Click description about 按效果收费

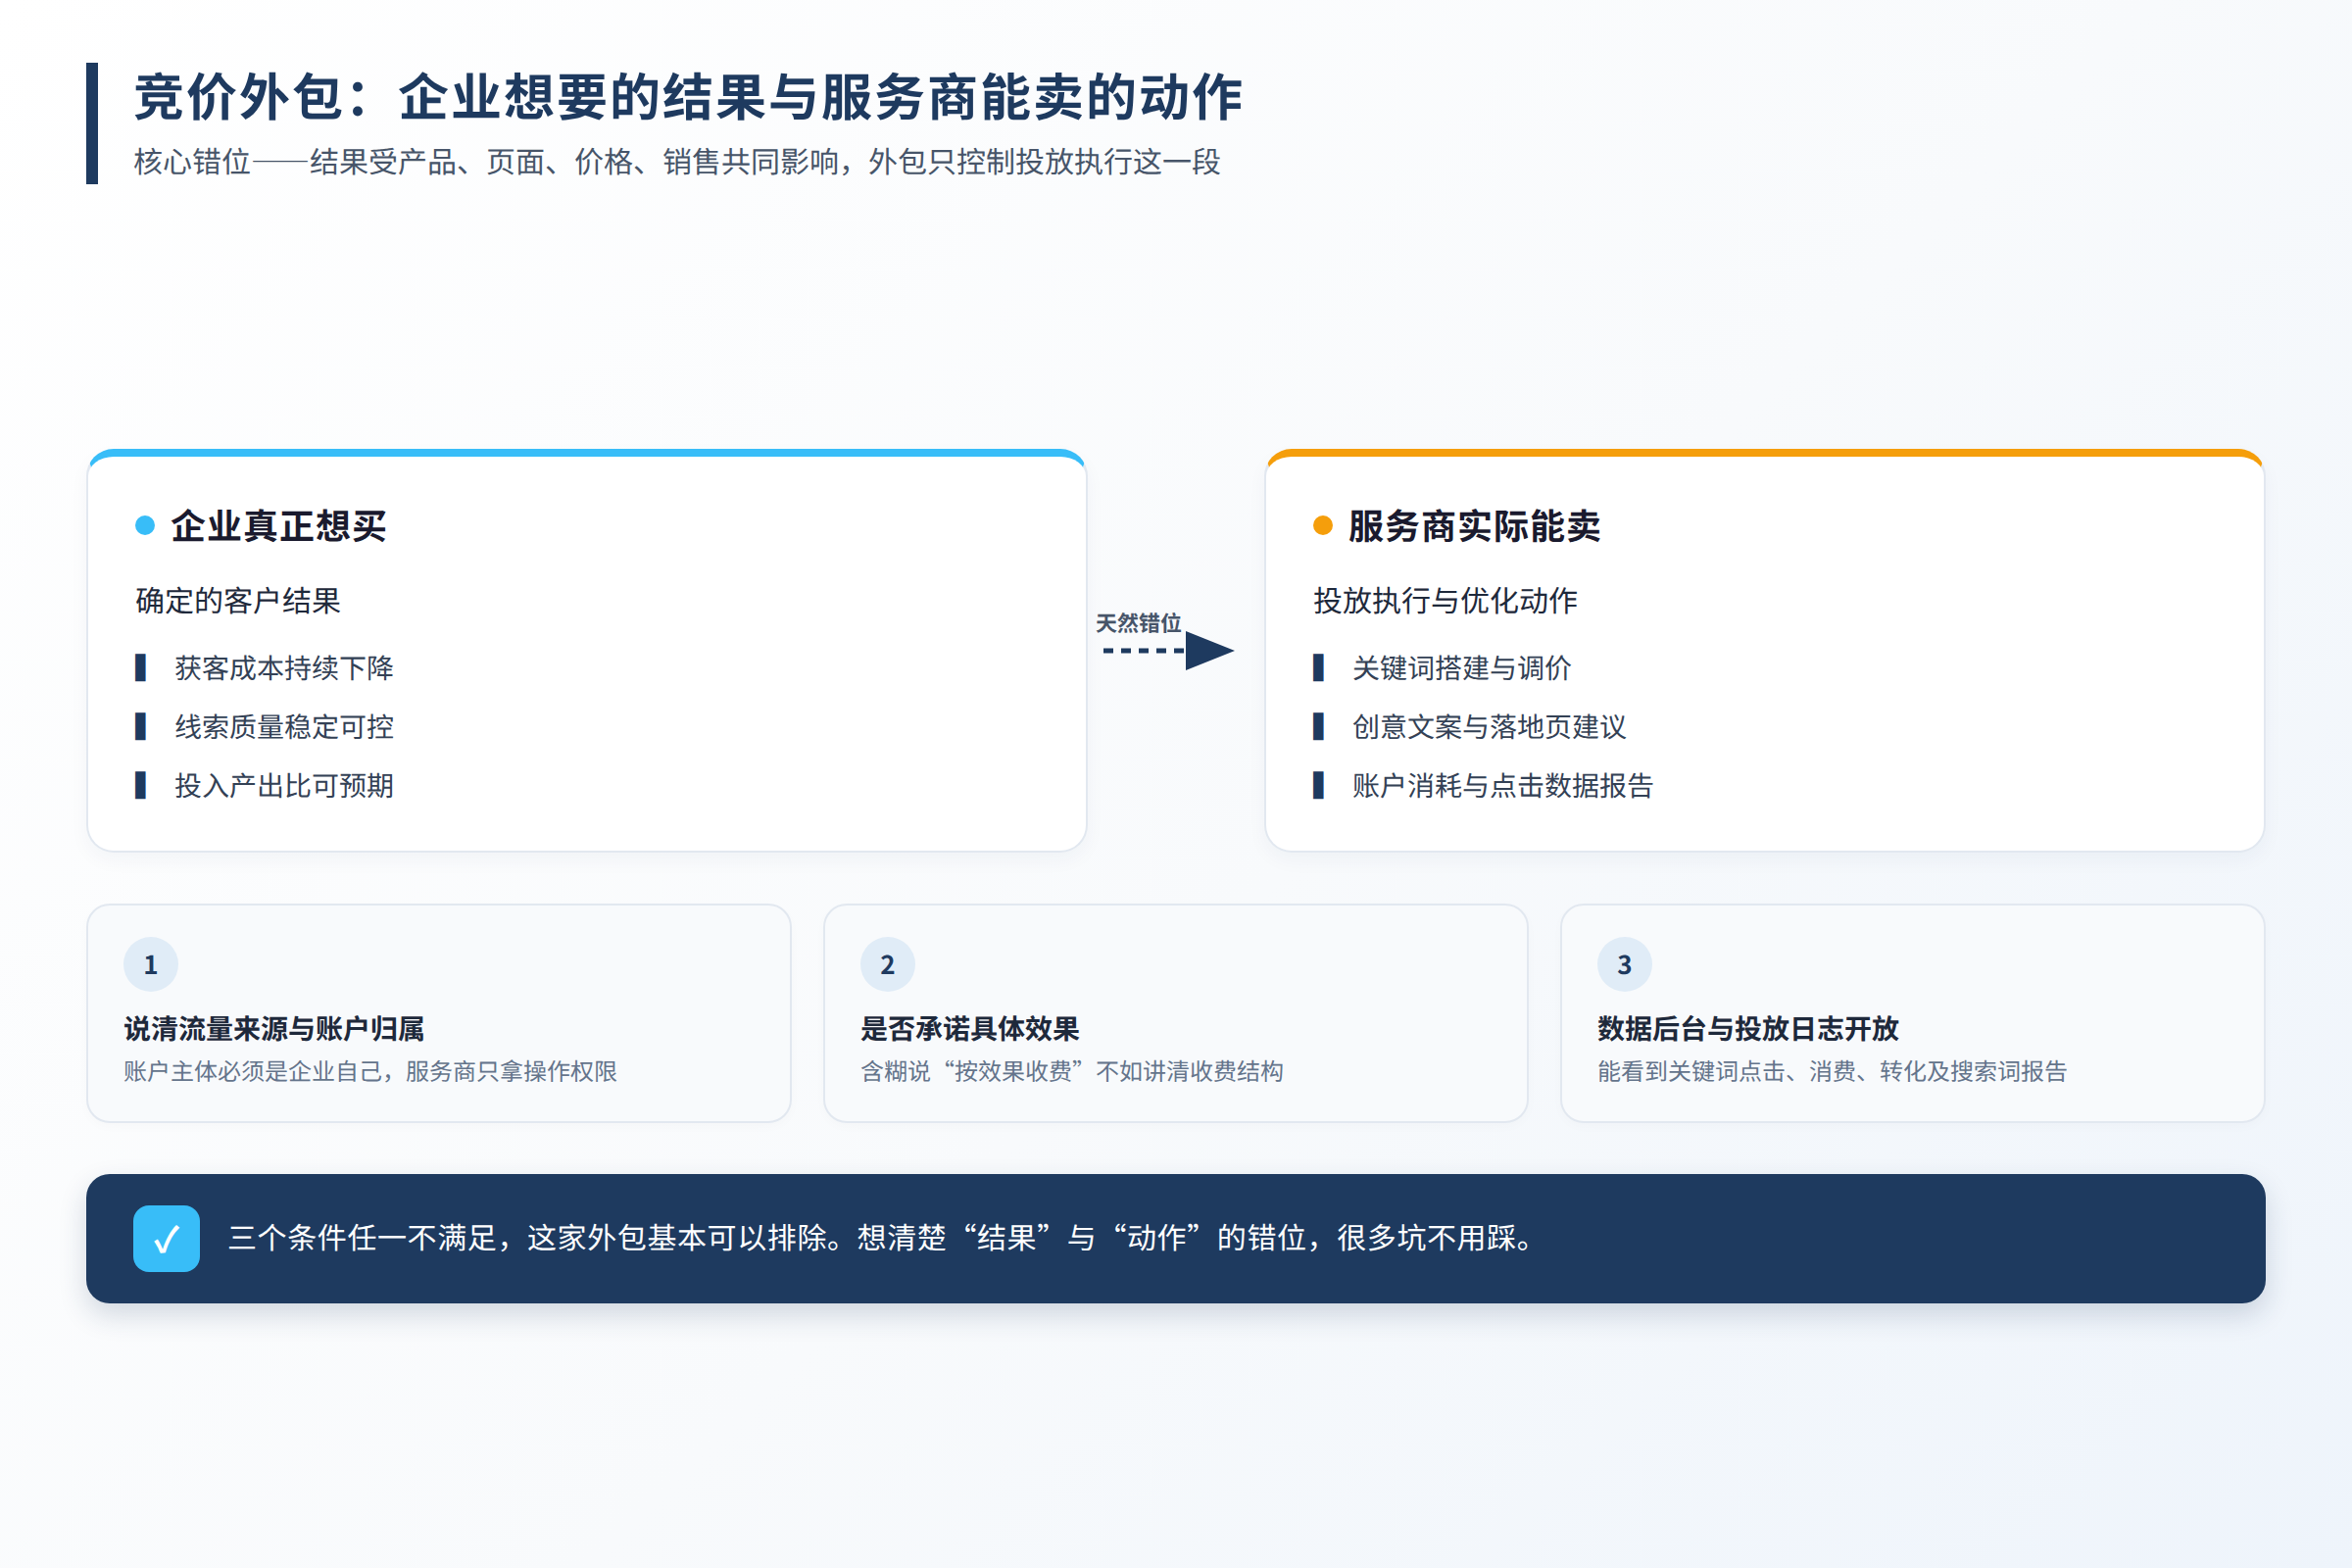point(1072,1072)
